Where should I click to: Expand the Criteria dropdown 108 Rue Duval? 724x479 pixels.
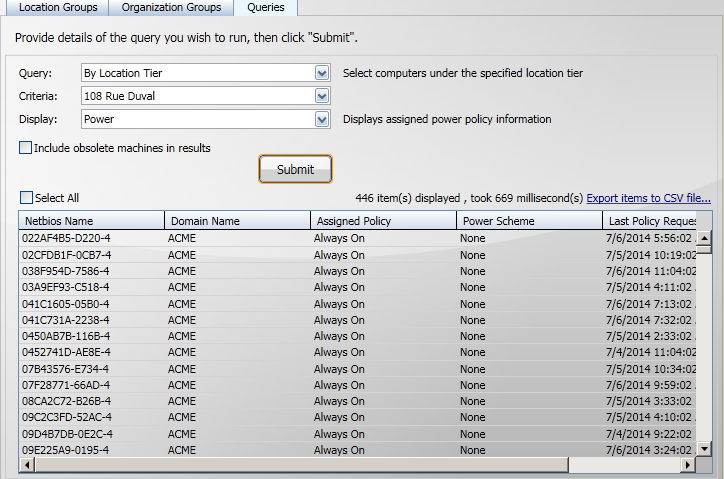(x=321, y=96)
